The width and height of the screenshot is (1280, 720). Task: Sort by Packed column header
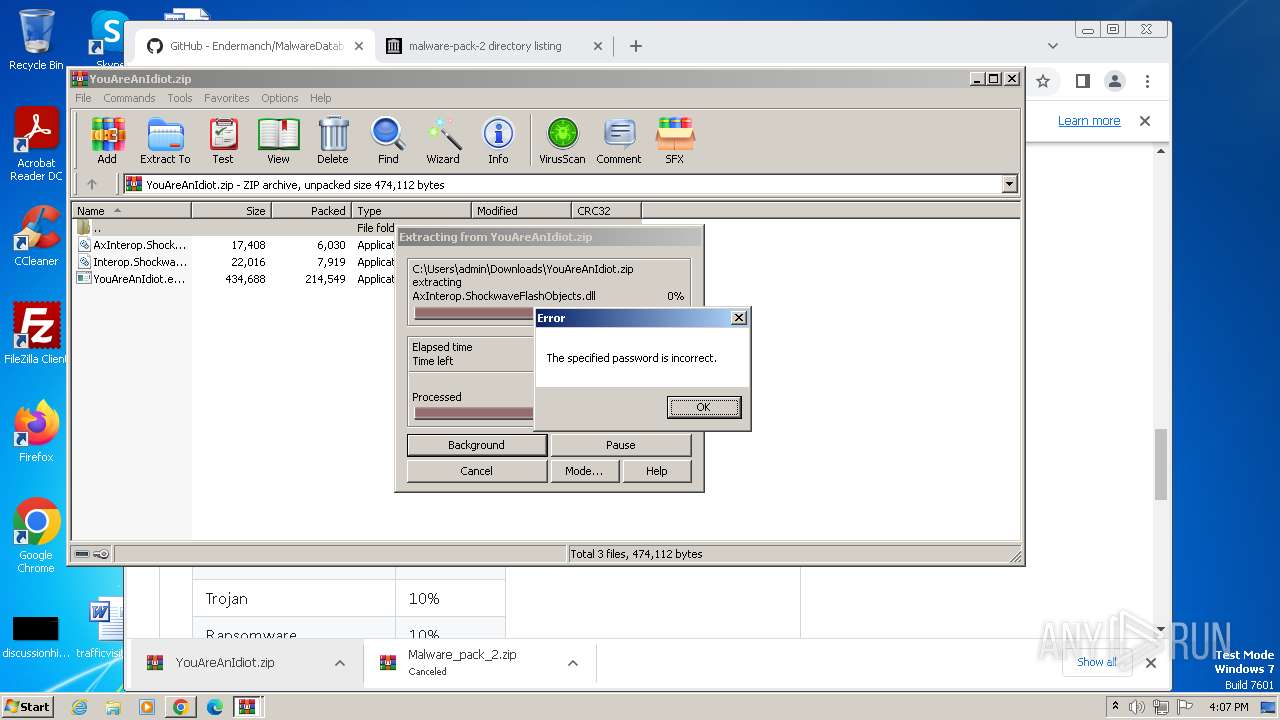coord(311,211)
